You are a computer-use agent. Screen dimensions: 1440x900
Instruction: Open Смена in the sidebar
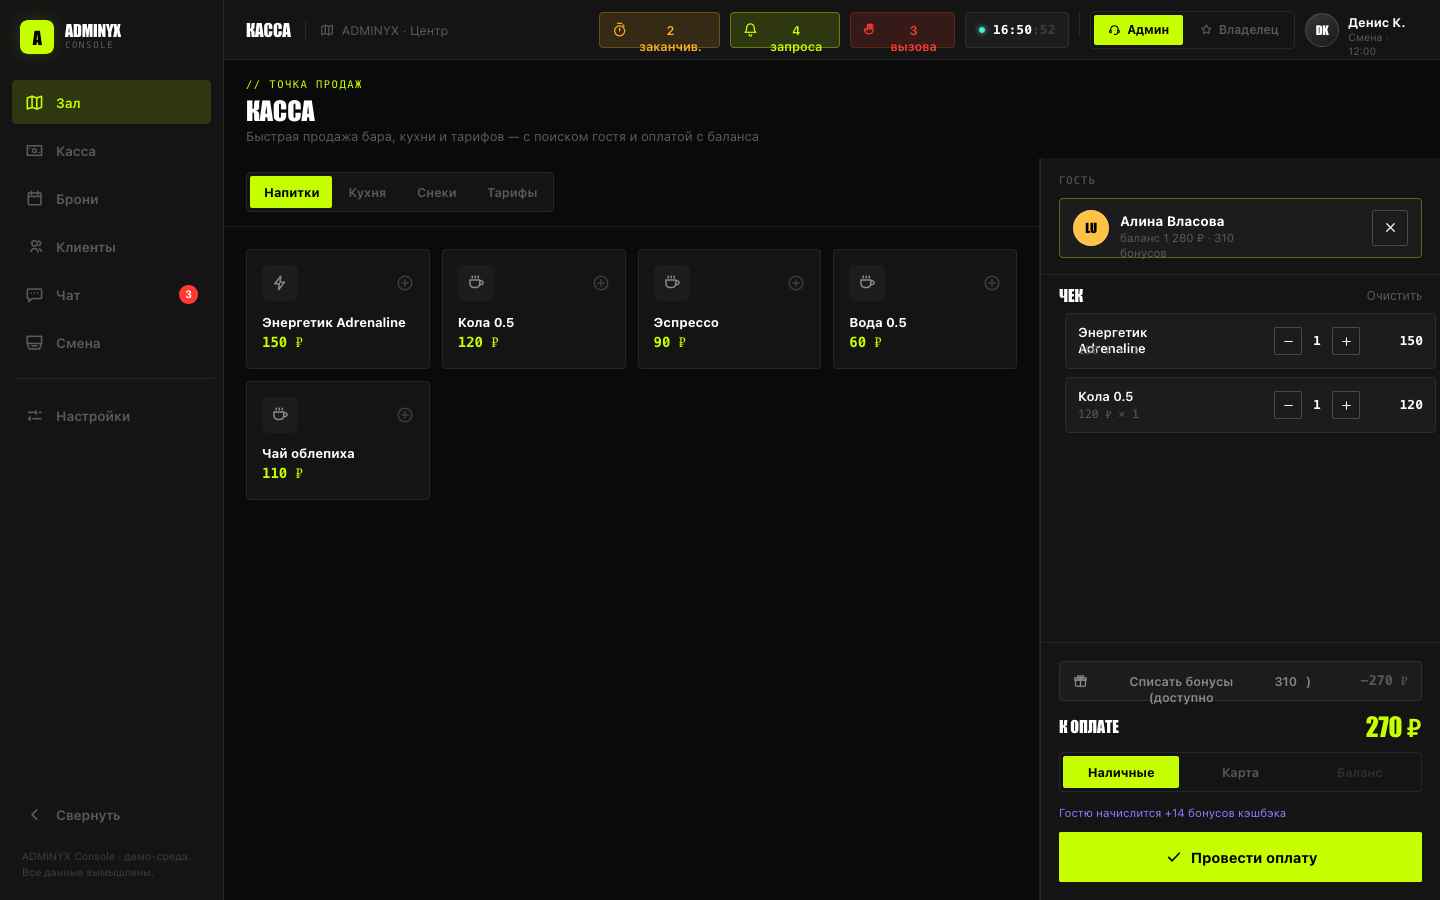coord(111,343)
